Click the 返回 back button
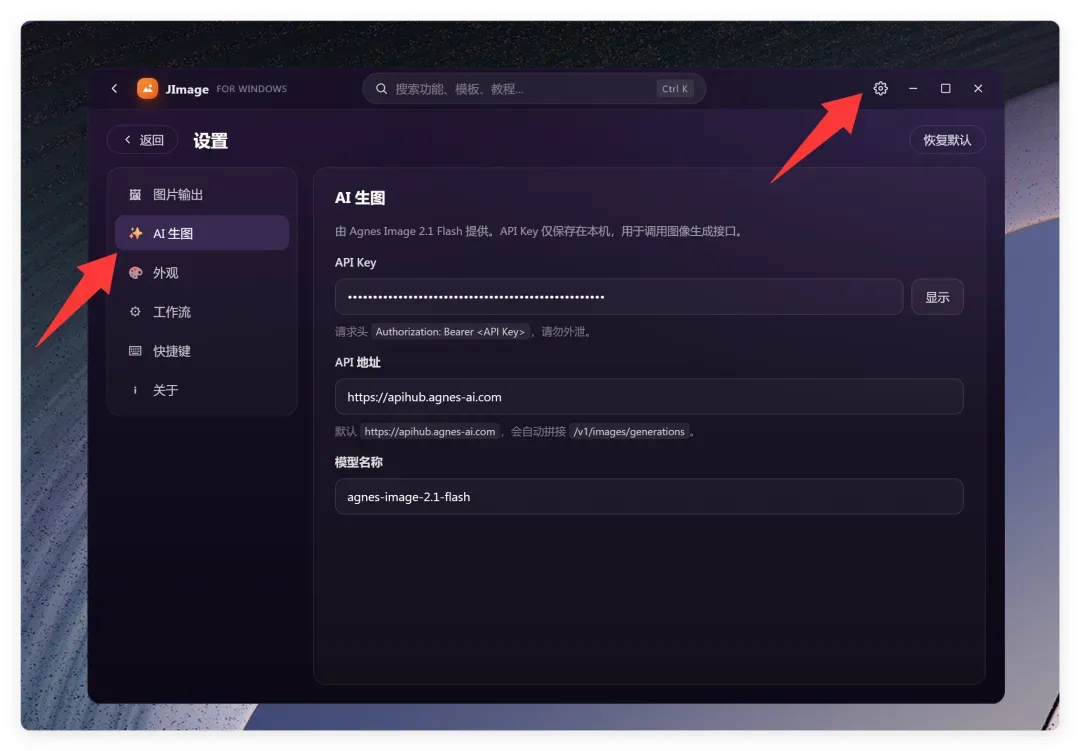Viewport: 1080px width, 751px height. (x=143, y=140)
